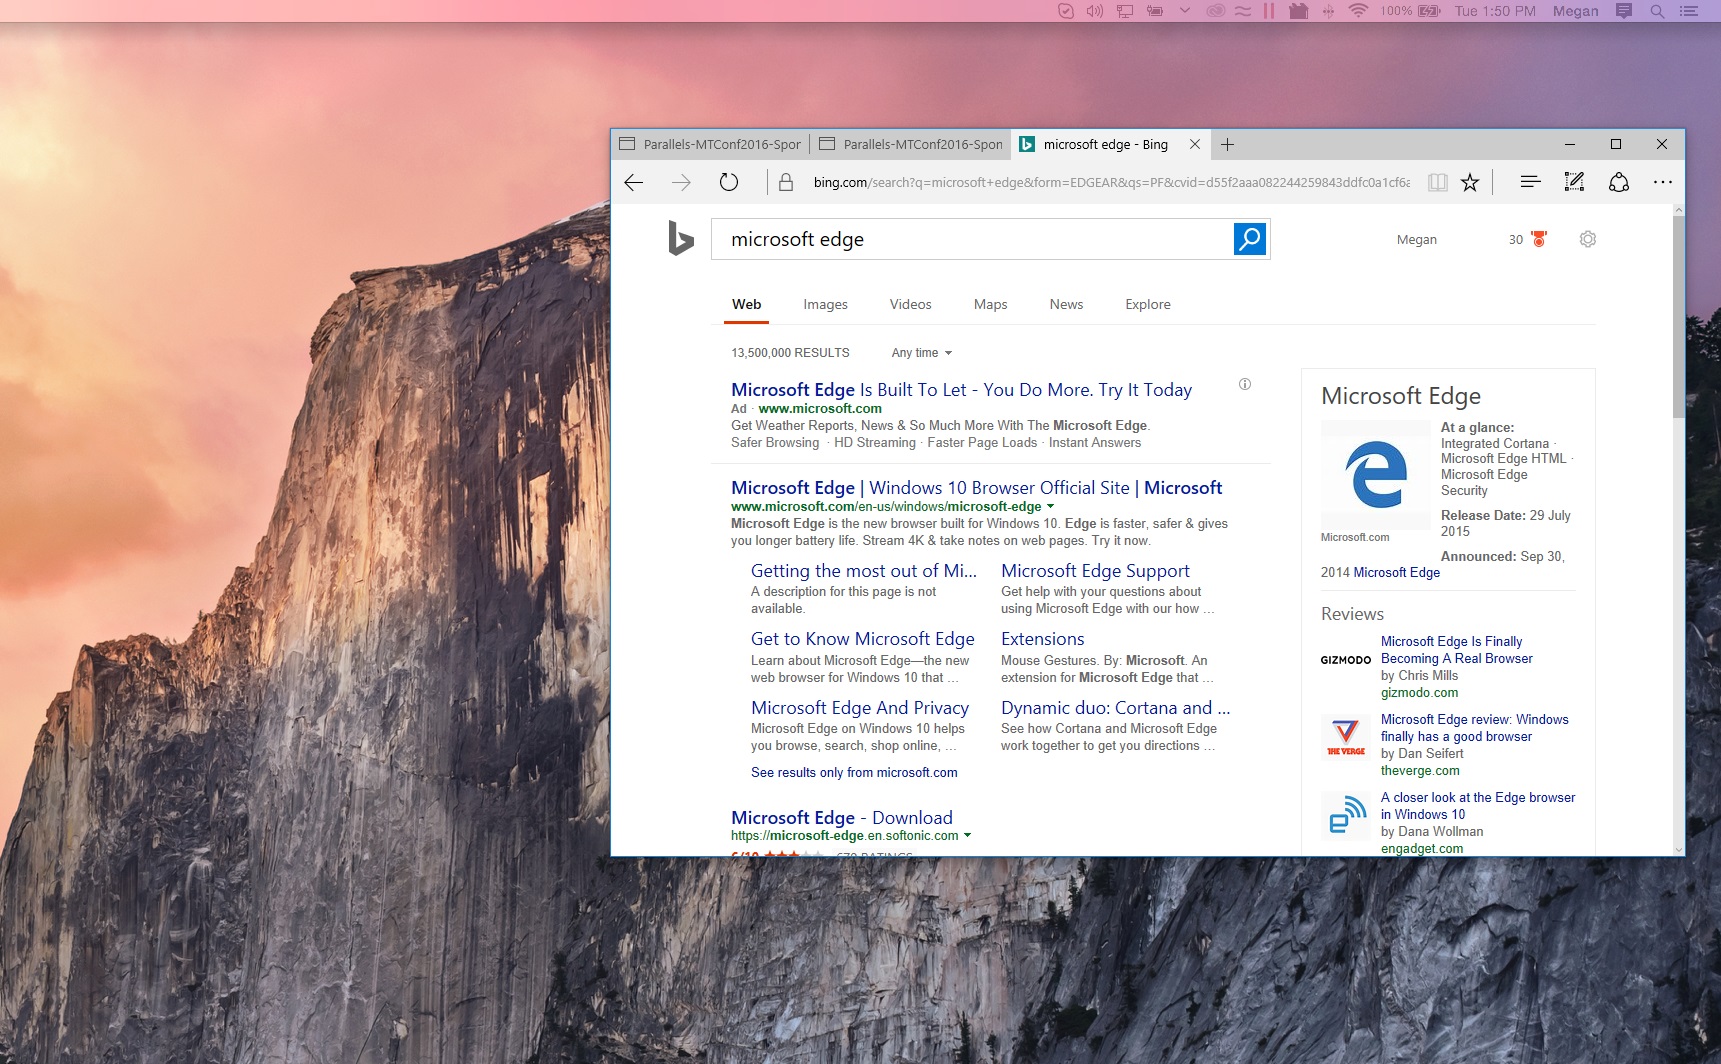This screenshot has width=1721, height=1064.
Task: Open Gizmodo review 'Finally Becoming A Real Browser'
Action: click(x=1456, y=650)
